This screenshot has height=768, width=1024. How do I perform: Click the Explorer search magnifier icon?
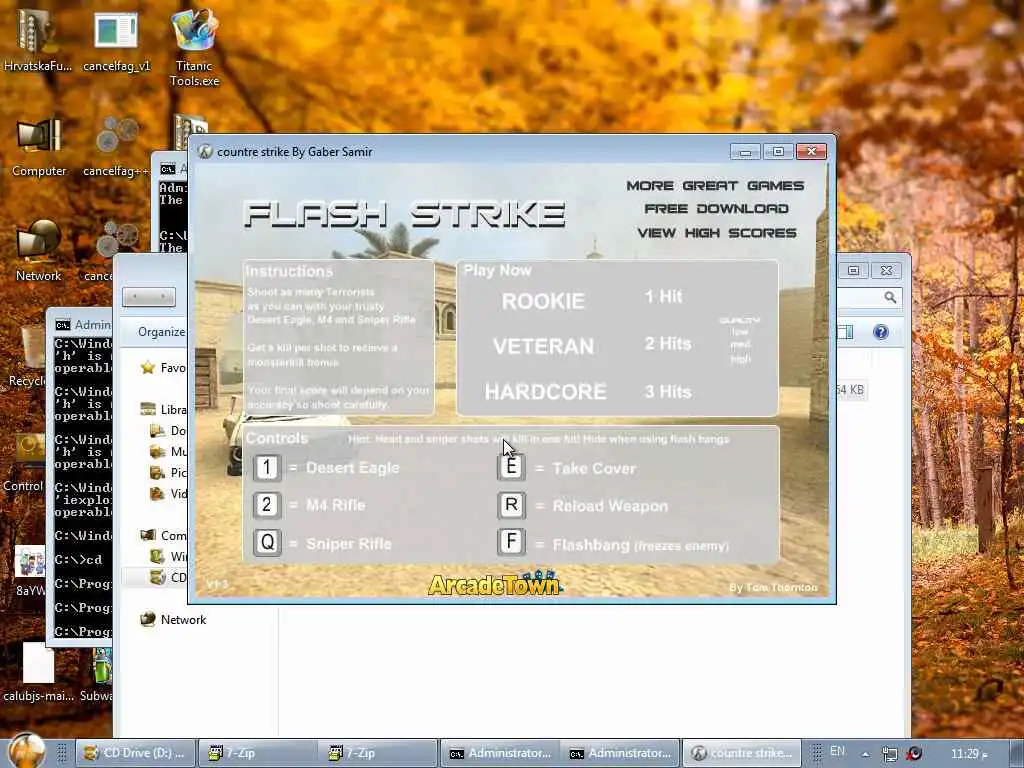pyautogui.click(x=890, y=298)
